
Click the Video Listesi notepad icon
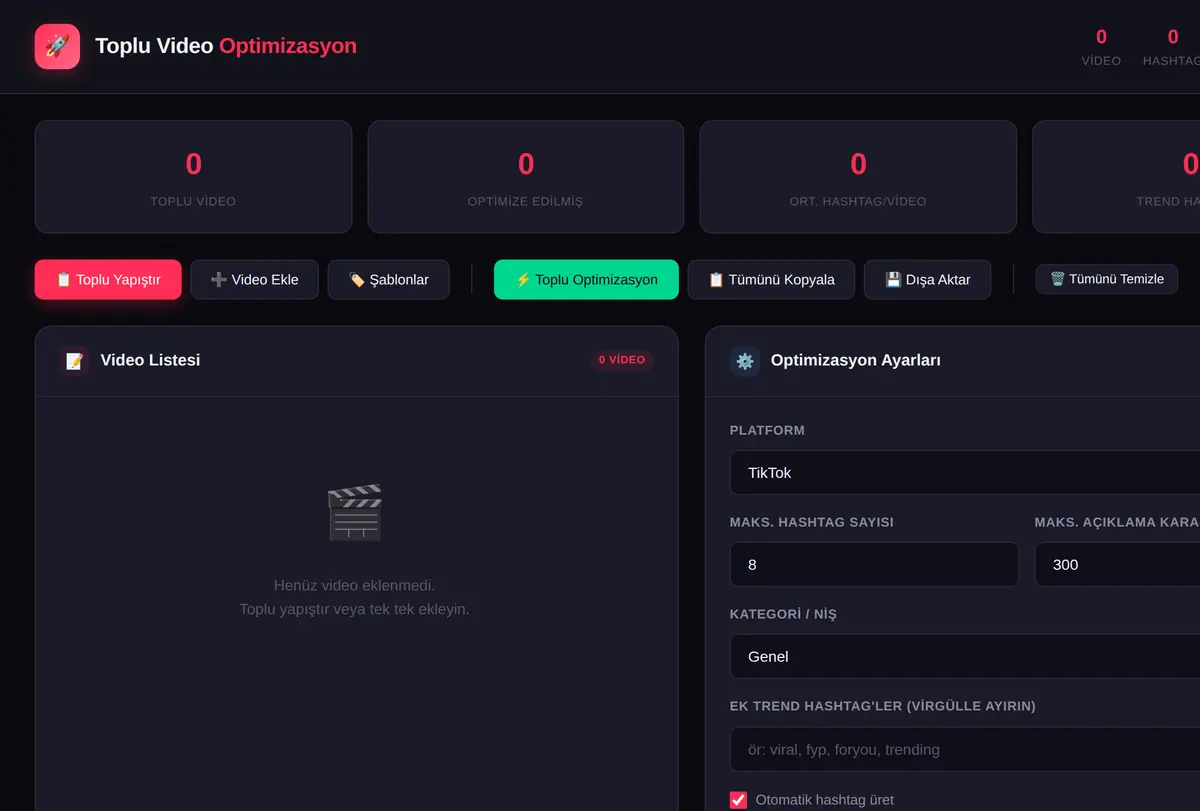(x=74, y=361)
